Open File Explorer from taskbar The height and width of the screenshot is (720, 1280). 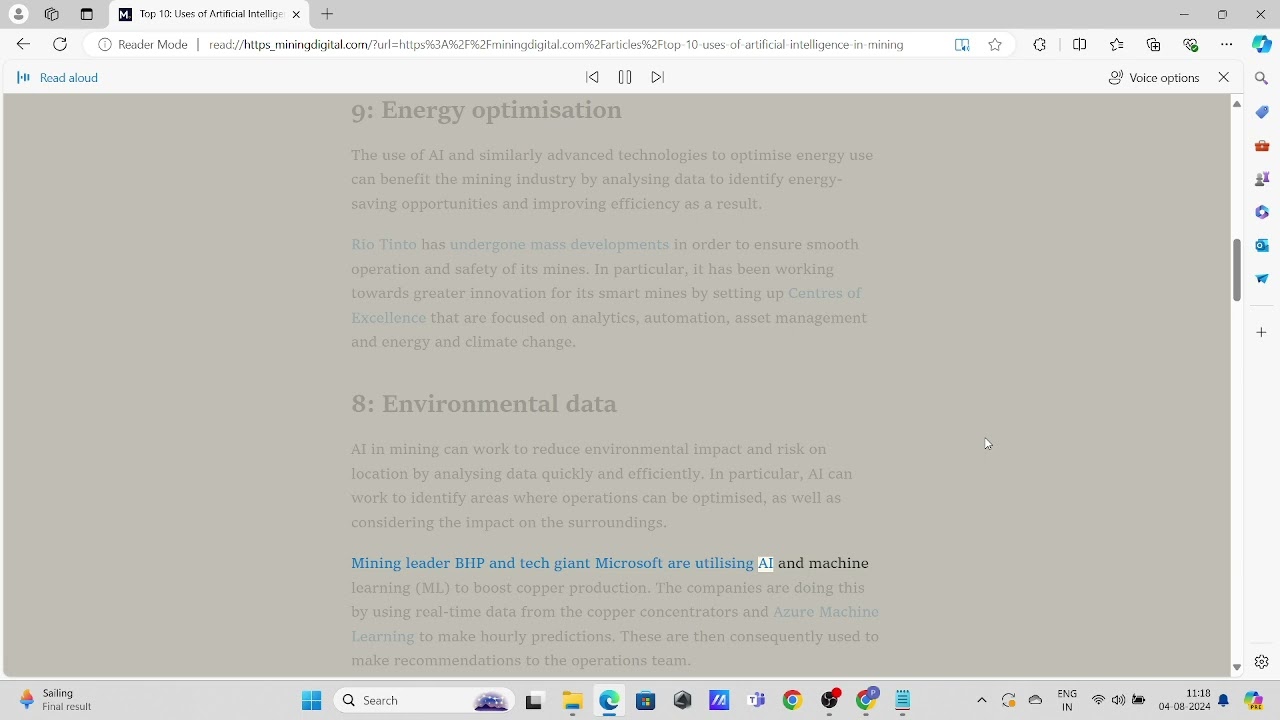pyautogui.click(x=572, y=701)
